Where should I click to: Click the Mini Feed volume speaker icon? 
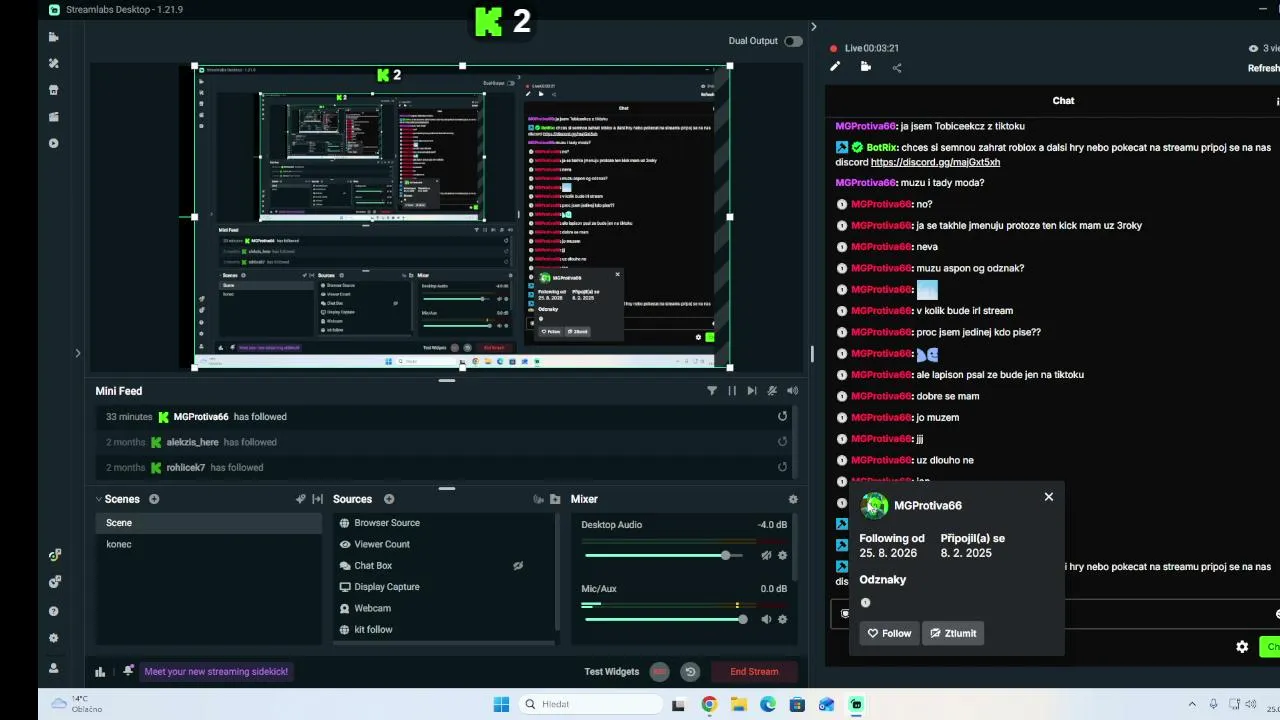793,391
